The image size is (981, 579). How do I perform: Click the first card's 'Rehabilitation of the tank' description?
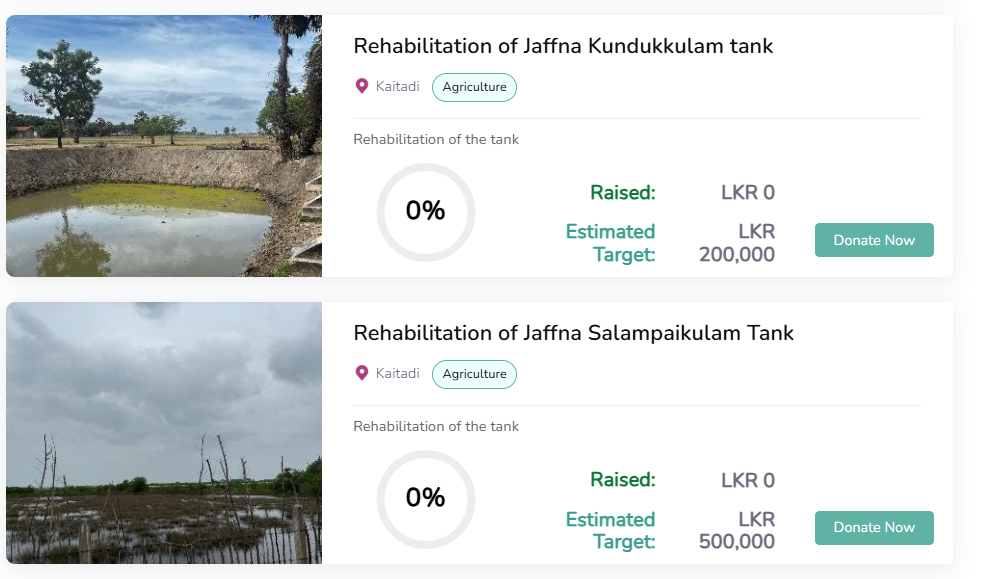[x=436, y=139]
